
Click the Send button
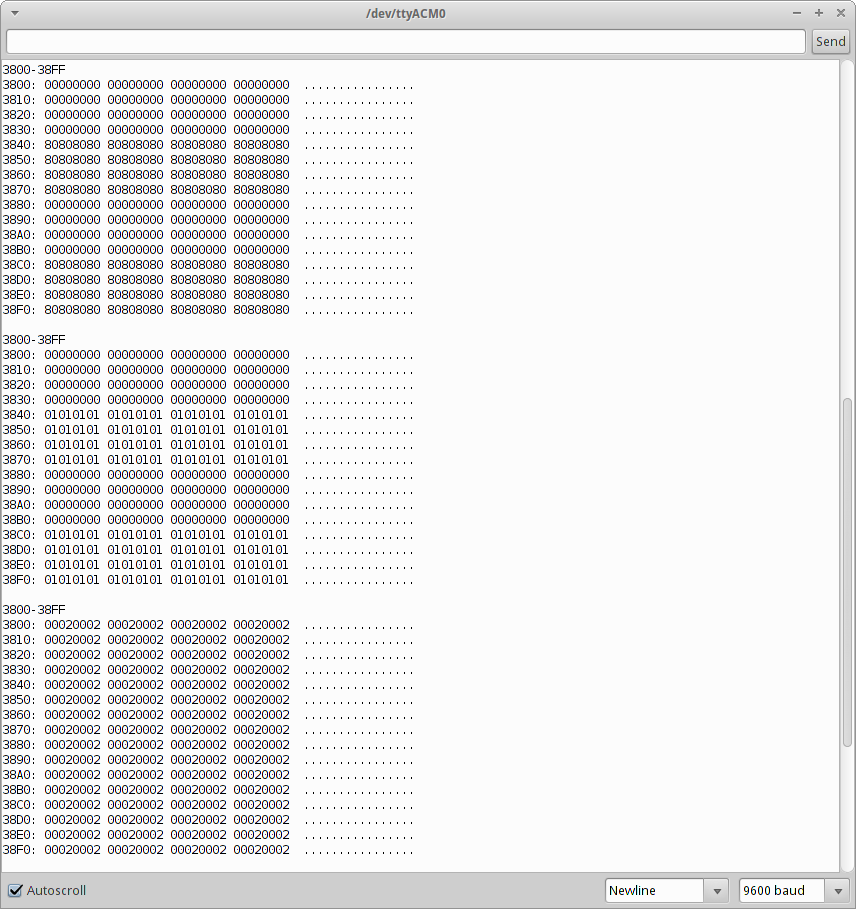click(830, 41)
